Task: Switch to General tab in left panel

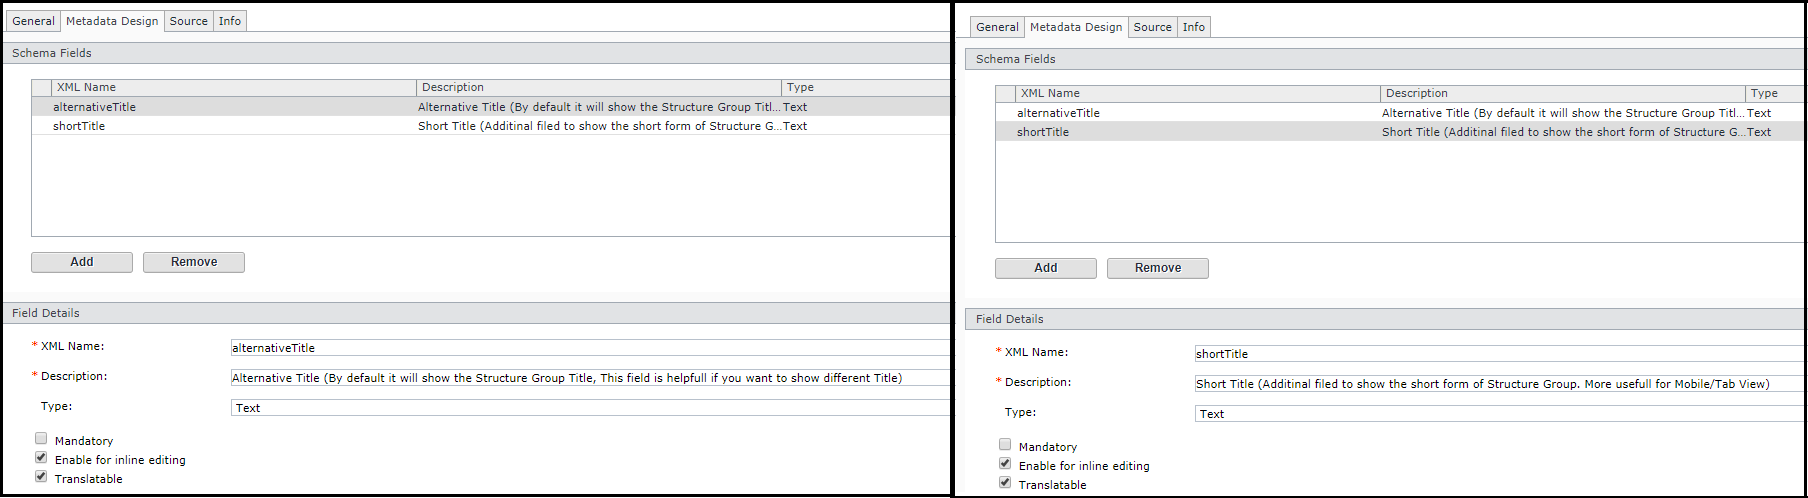Action: [33, 21]
